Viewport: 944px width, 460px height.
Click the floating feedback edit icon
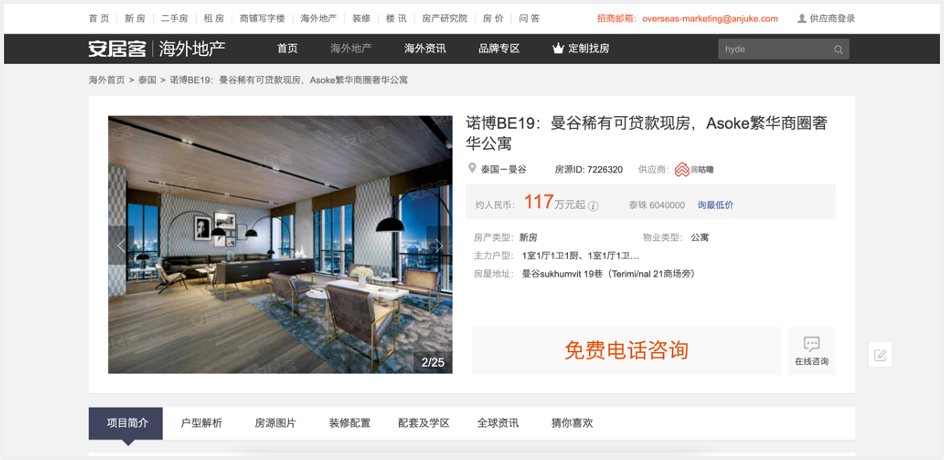(880, 355)
